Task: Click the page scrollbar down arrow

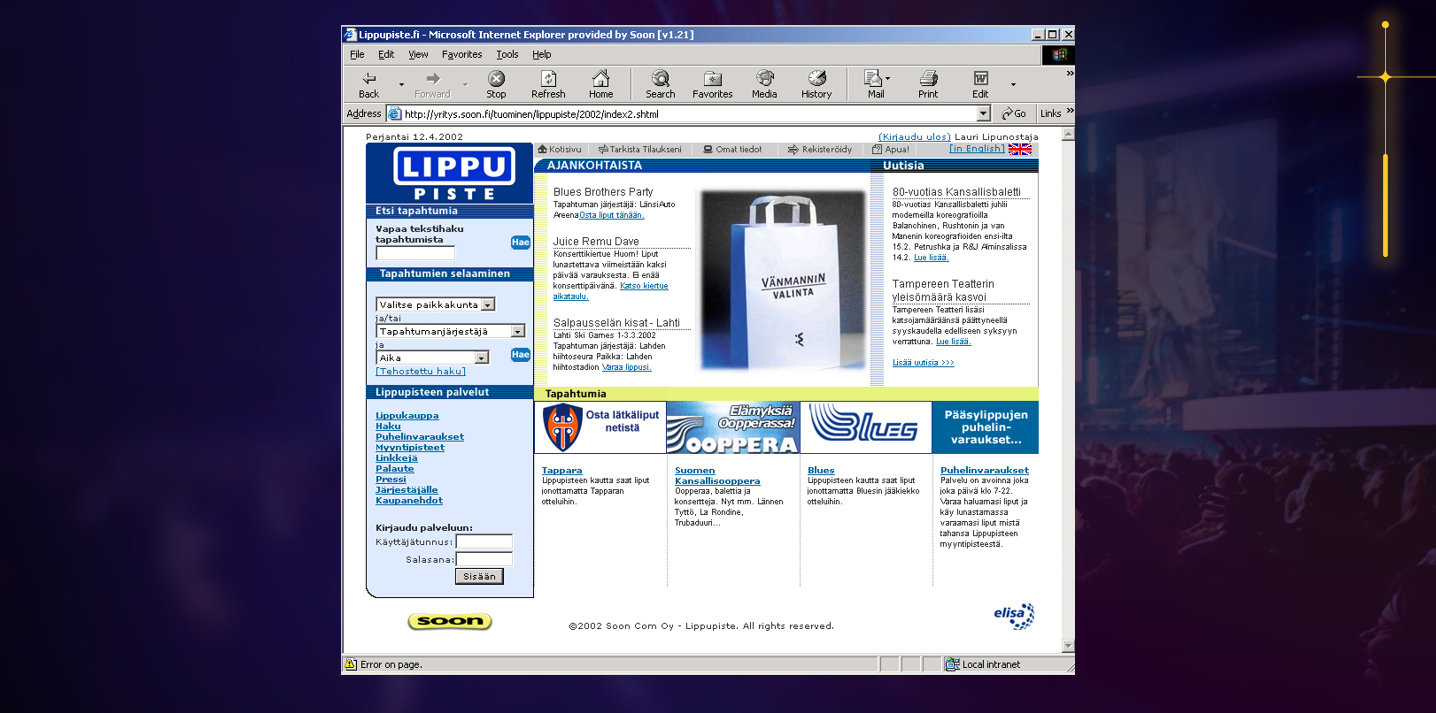Action: pyautogui.click(x=1068, y=646)
